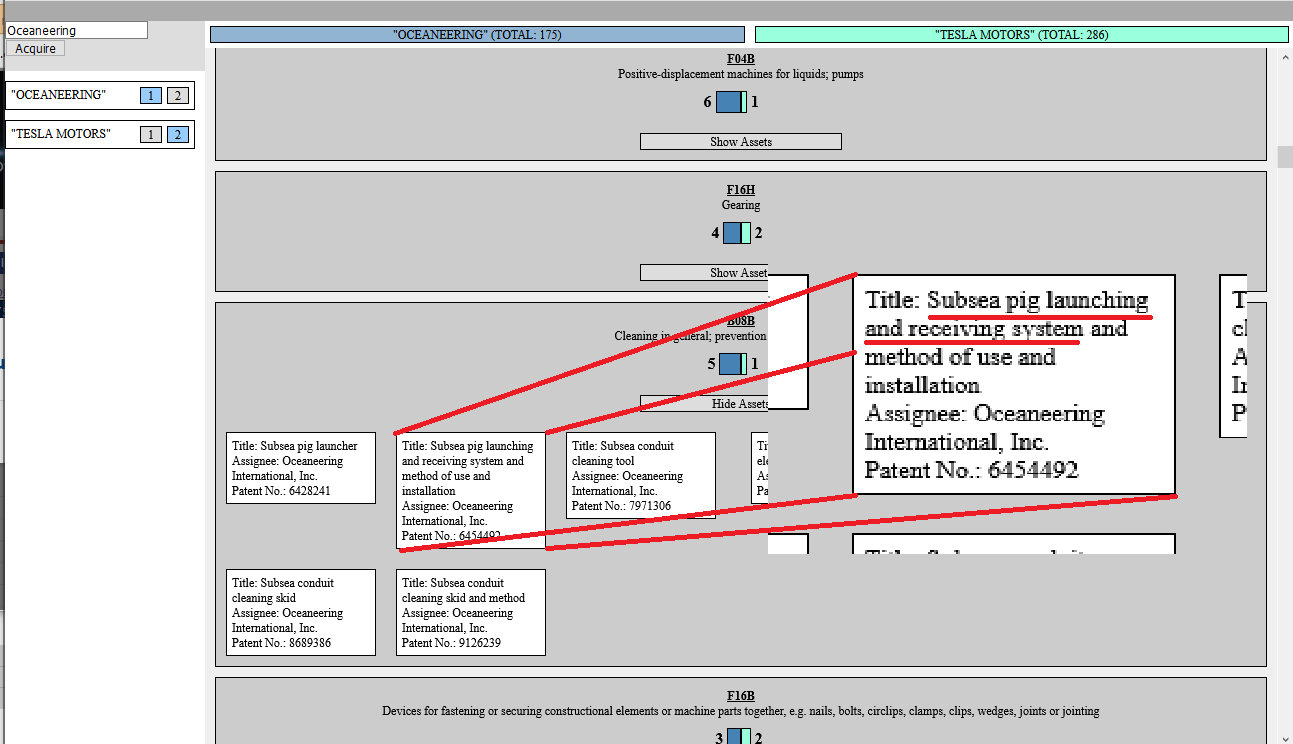This screenshot has height=744, width=1293.
Task: Select button 2 in the TESLA MOTORS row
Action: 177,134
